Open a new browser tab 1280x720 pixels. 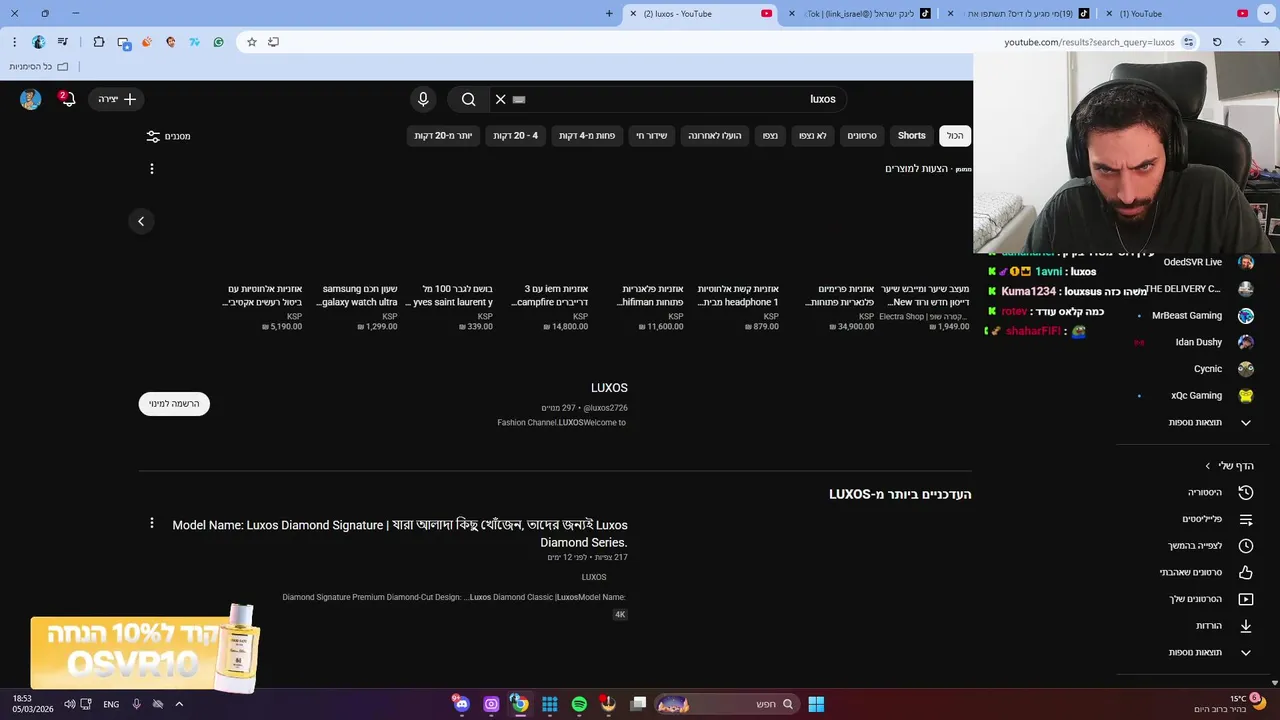pyautogui.click(x=609, y=13)
